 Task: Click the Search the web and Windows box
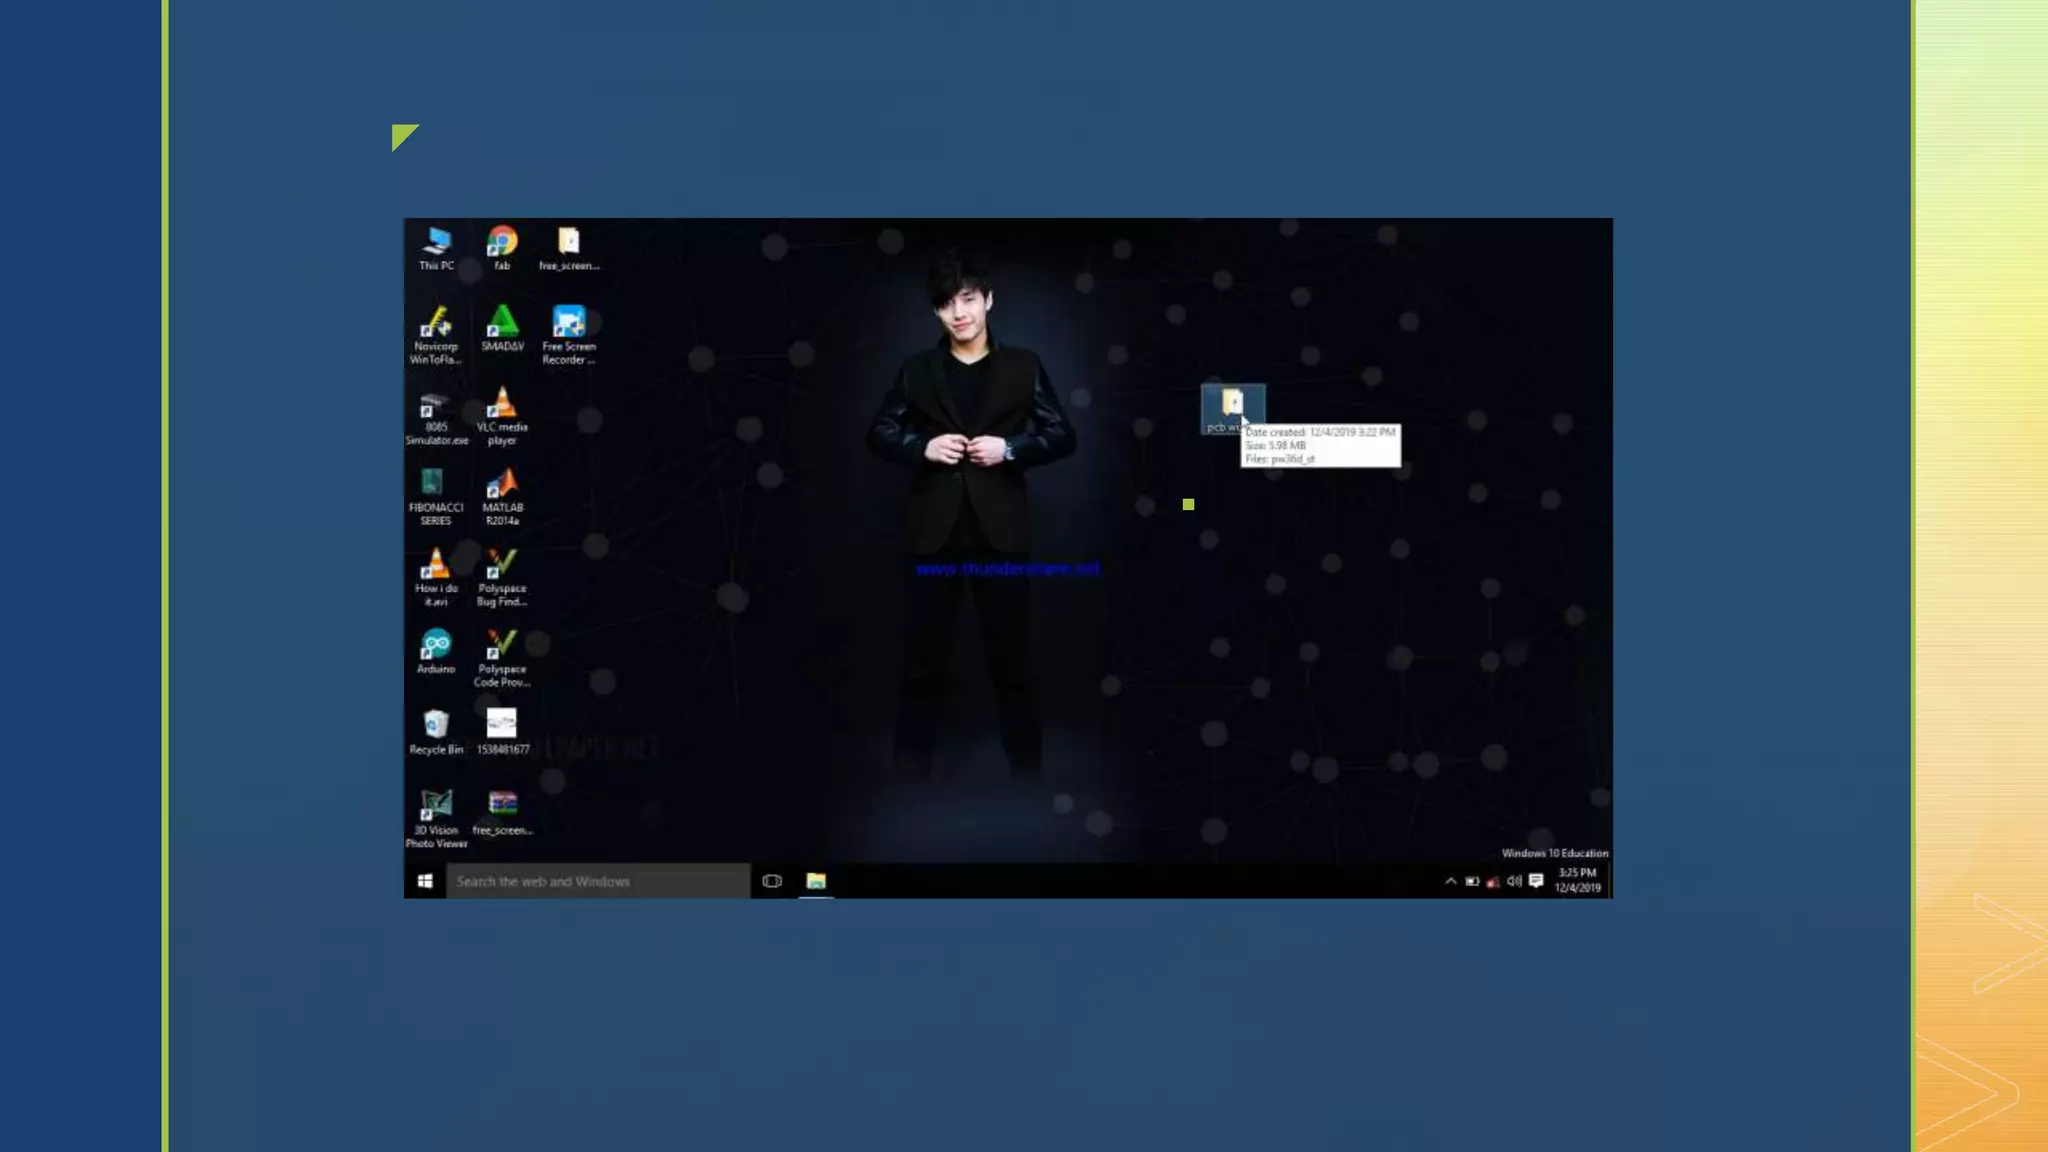[x=598, y=881]
